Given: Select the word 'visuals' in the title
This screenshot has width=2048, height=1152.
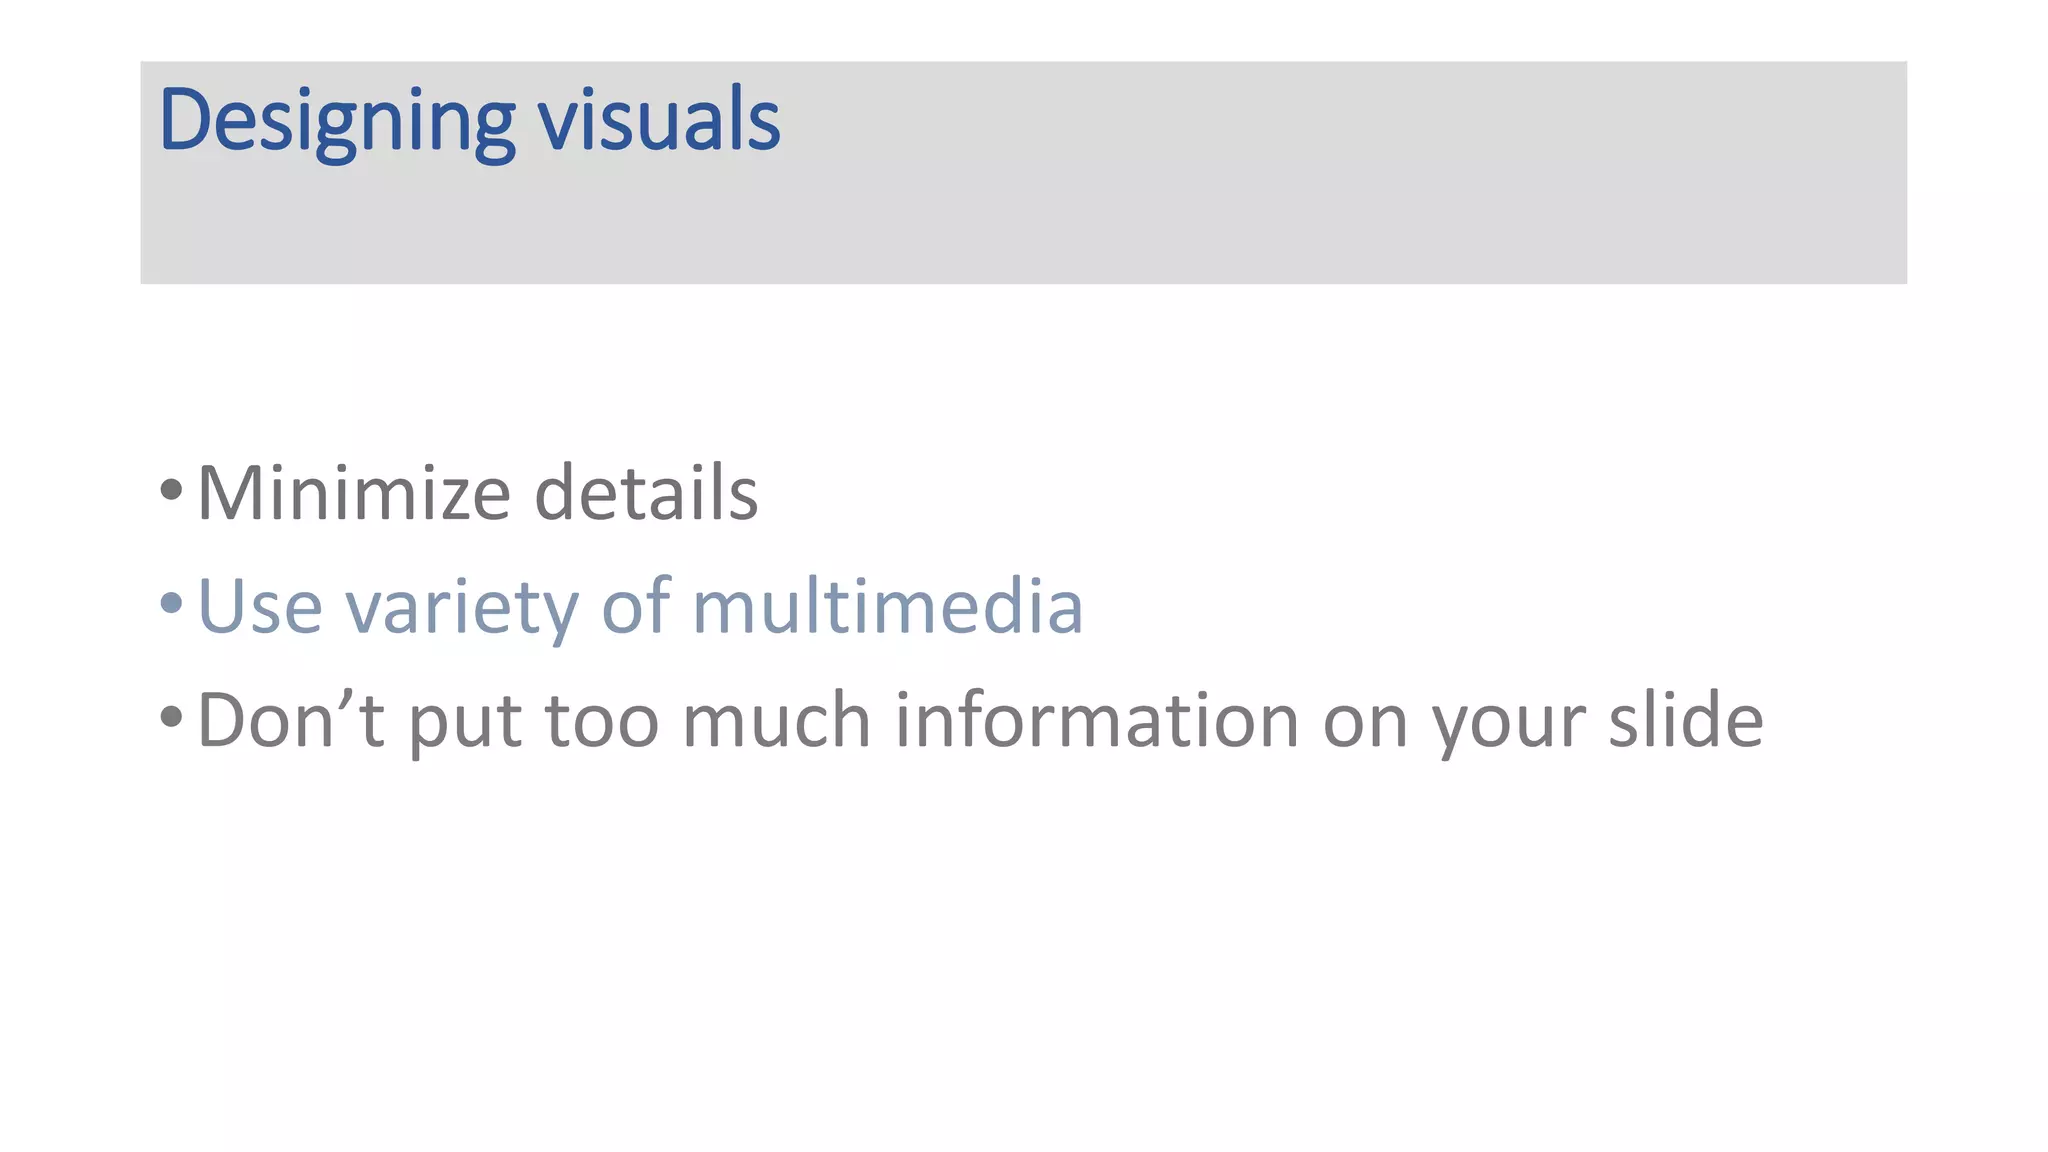Looking at the screenshot, I should pyautogui.click(x=659, y=119).
